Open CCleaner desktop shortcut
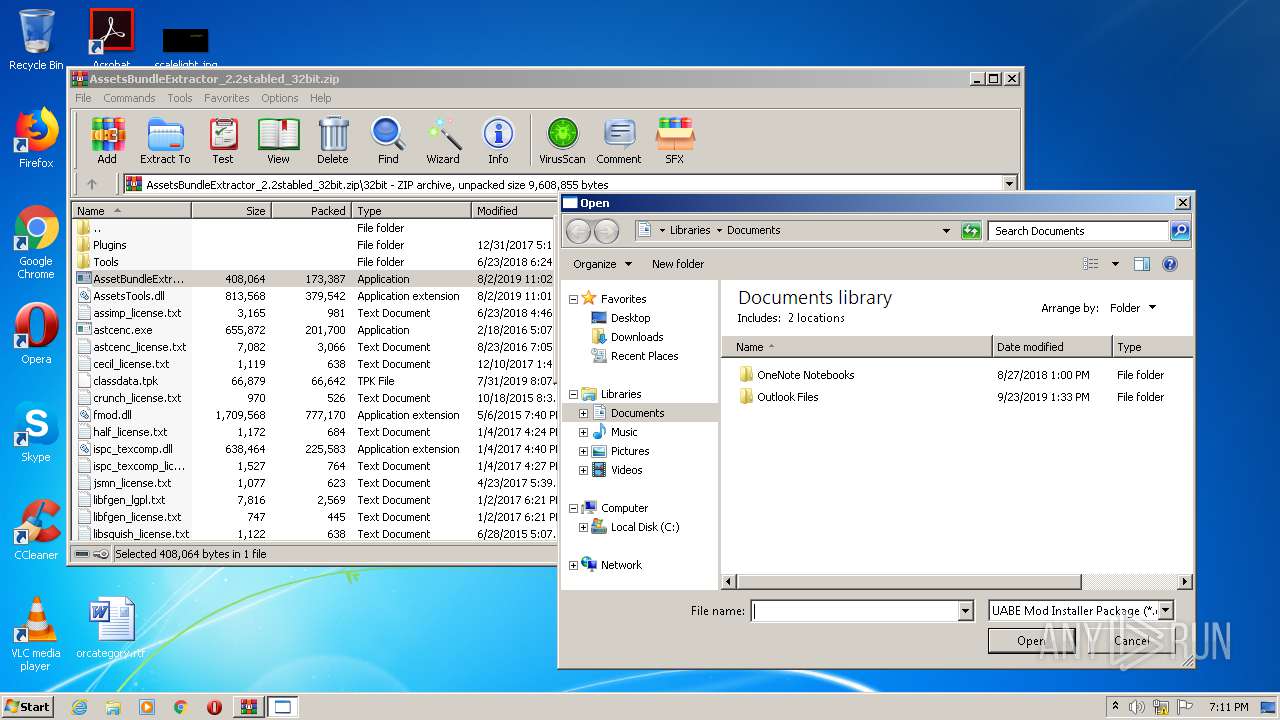 tap(36, 530)
